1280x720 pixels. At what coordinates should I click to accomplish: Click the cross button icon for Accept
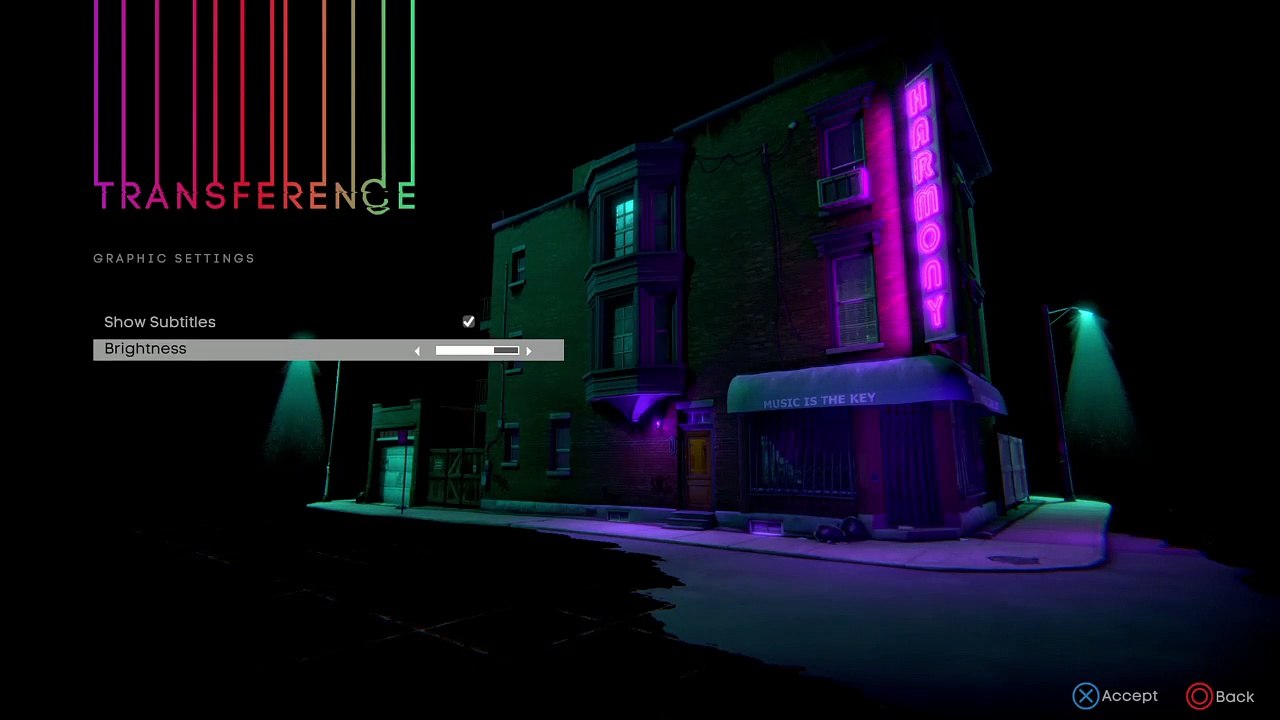point(1085,696)
